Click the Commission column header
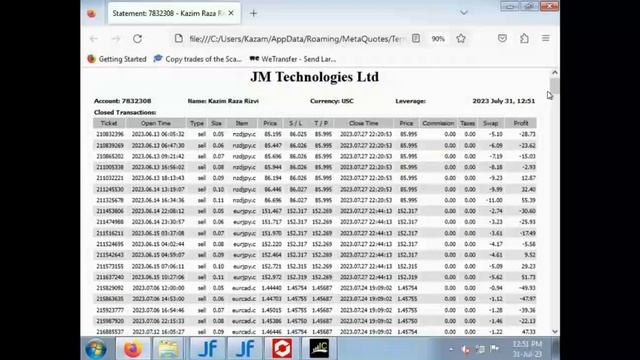Image resolution: width=640 pixels, height=360 pixels. pos(438,123)
